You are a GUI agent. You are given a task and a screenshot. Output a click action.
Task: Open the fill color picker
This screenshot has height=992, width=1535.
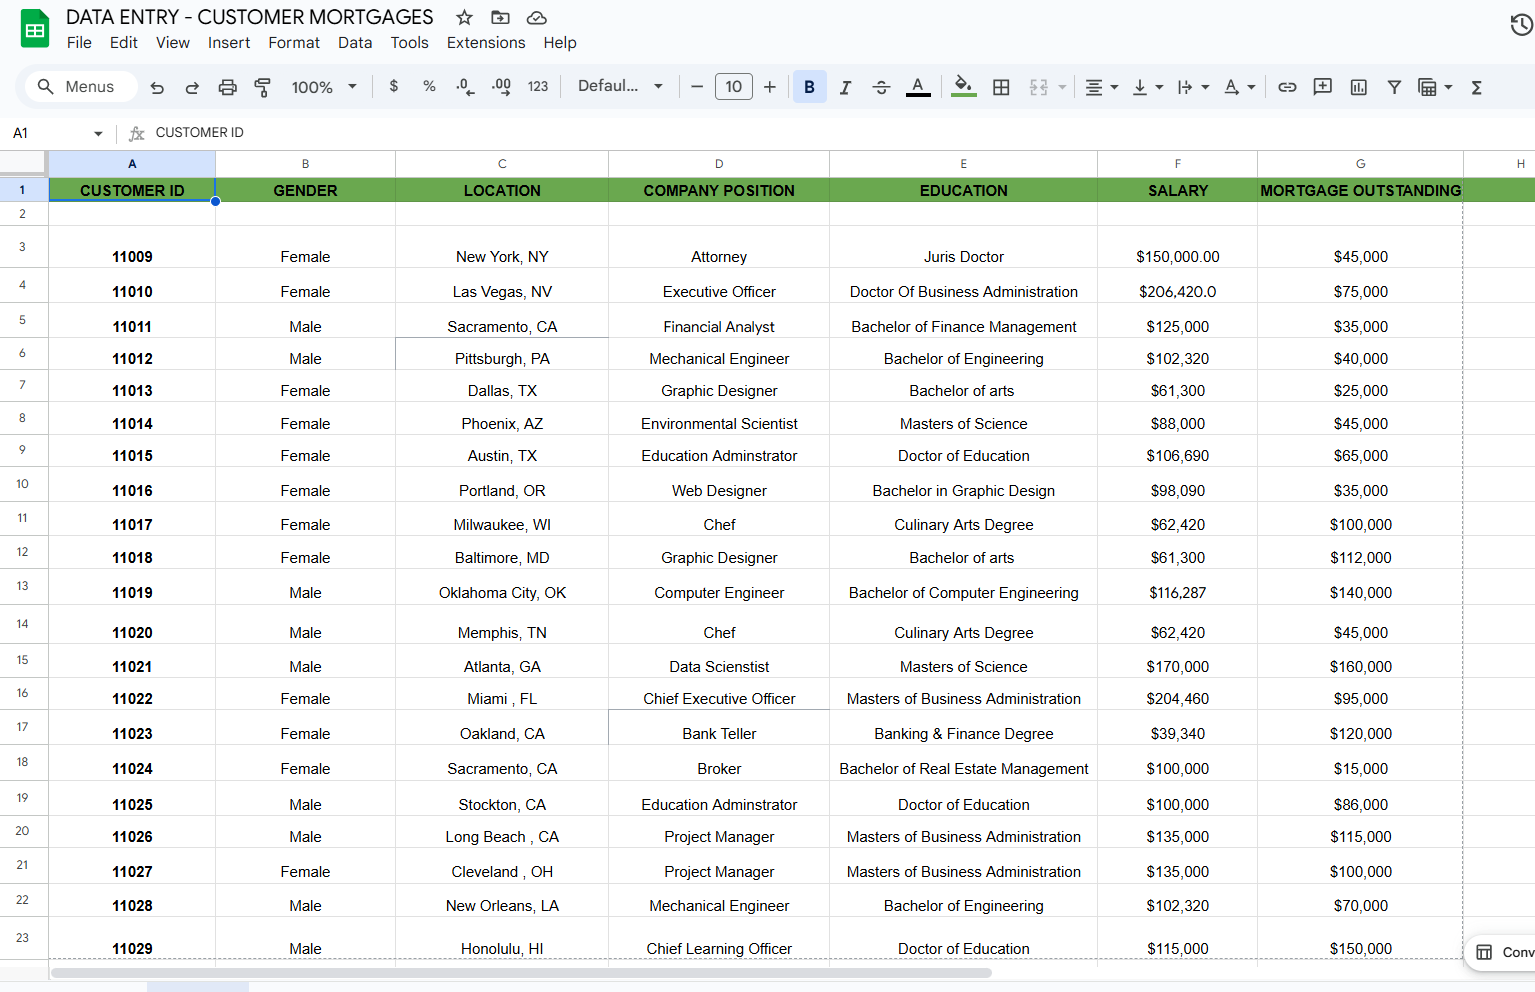[963, 87]
